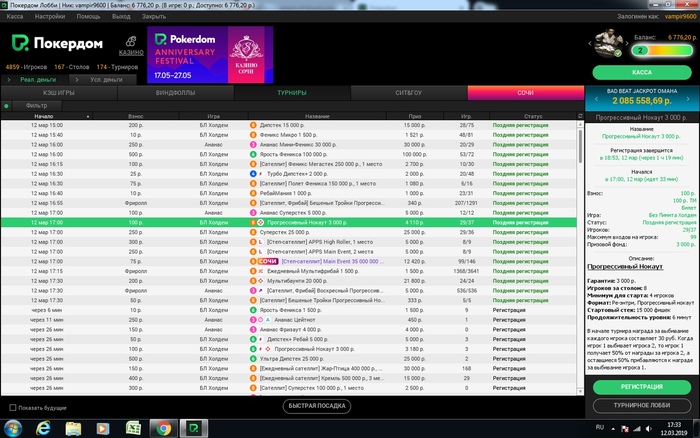This screenshot has height=438, width=700.
Task: Show next jackpot with right arrow
Action: tap(688, 99)
